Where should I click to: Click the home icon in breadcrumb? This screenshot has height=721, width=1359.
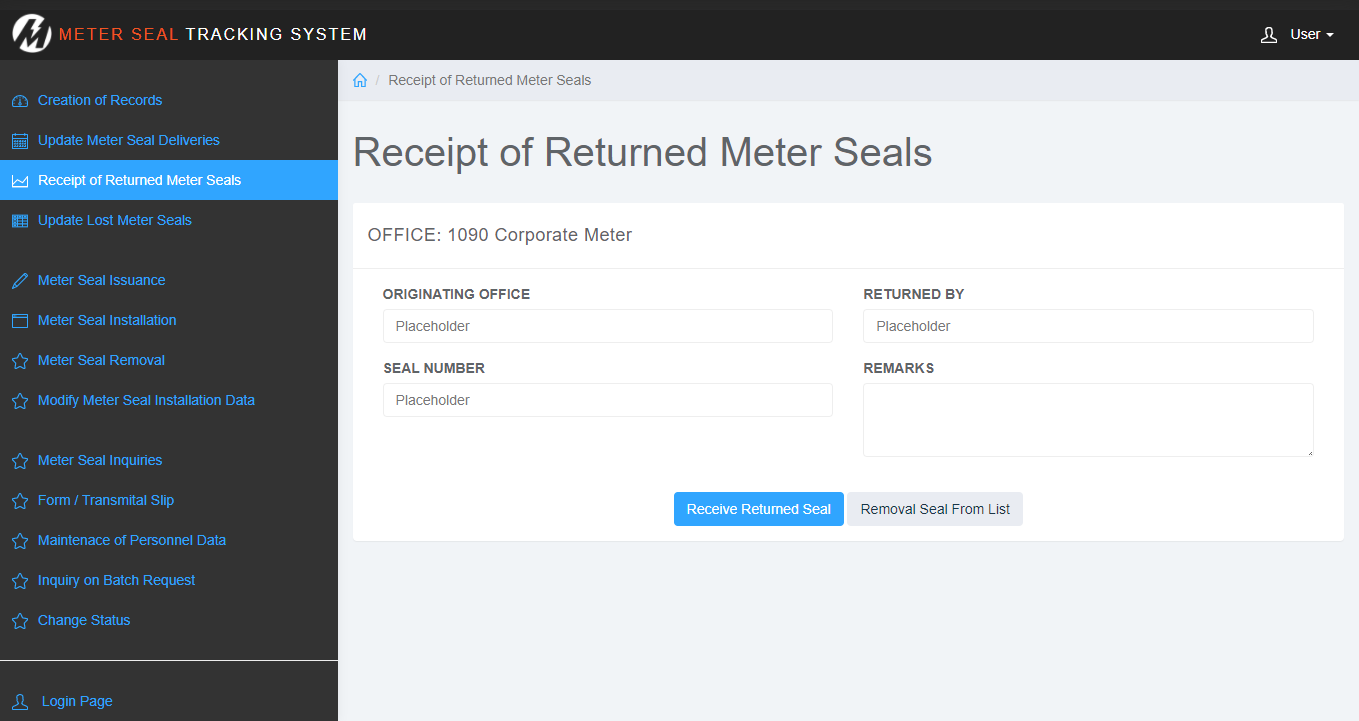(360, 81)
